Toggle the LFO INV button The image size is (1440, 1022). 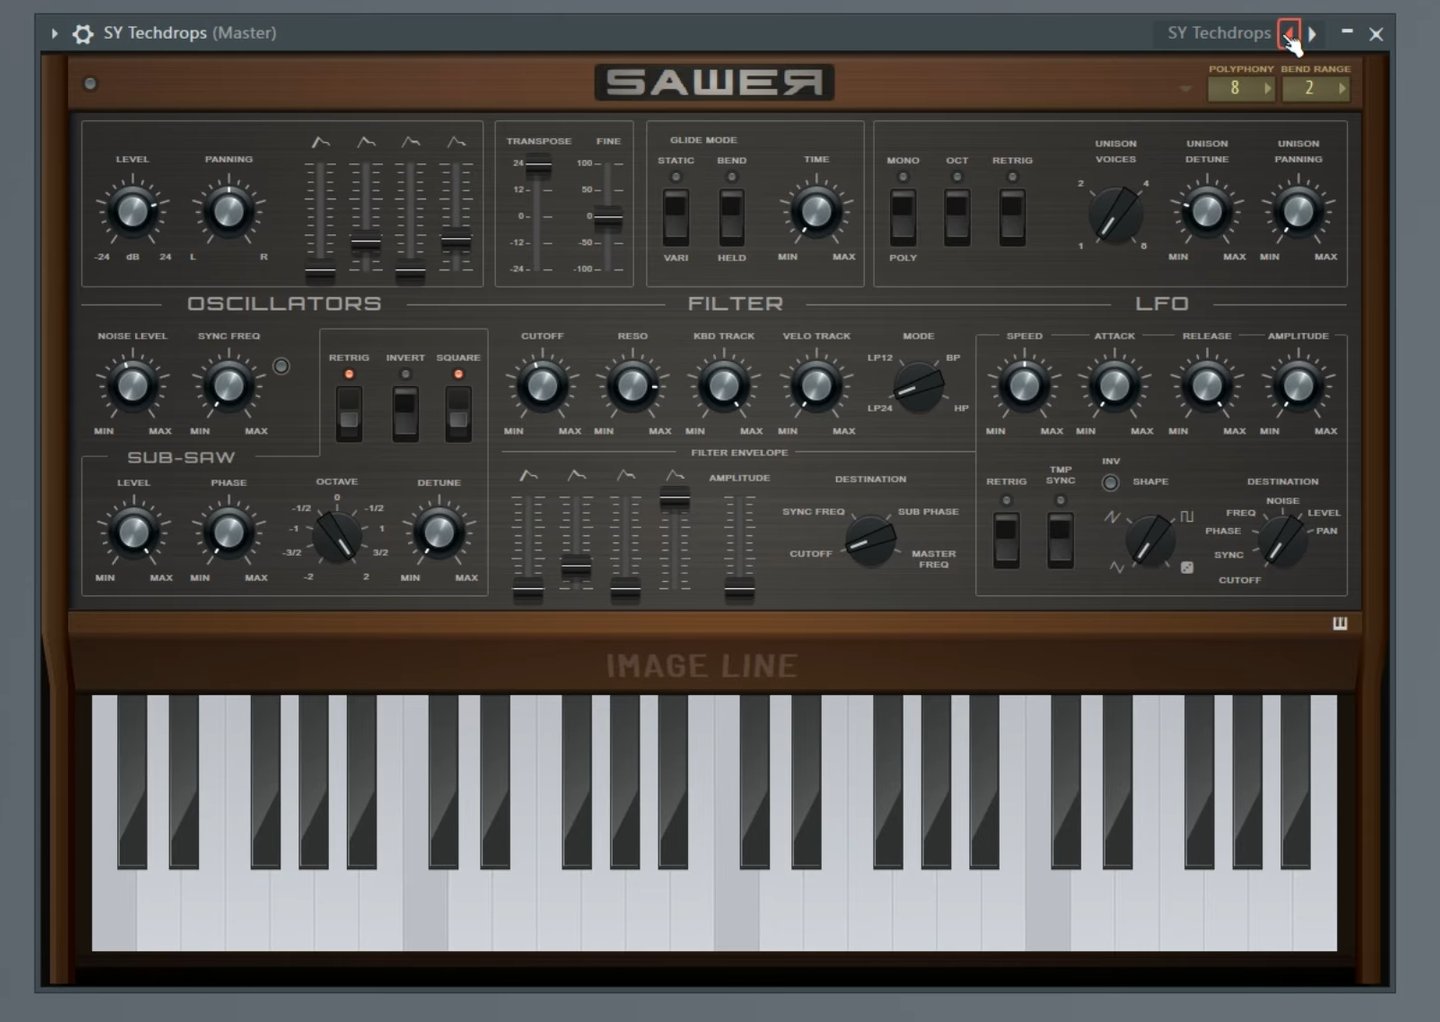coord(1110,483)
